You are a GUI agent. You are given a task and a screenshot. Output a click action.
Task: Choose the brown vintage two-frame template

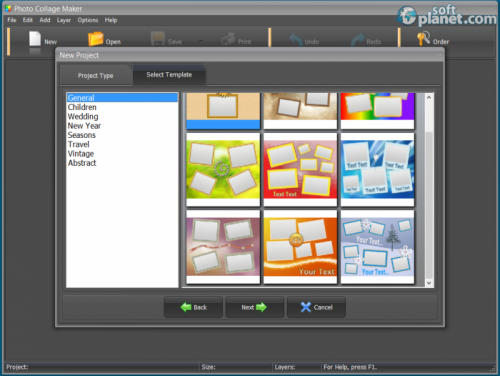[x=300, y=111]
